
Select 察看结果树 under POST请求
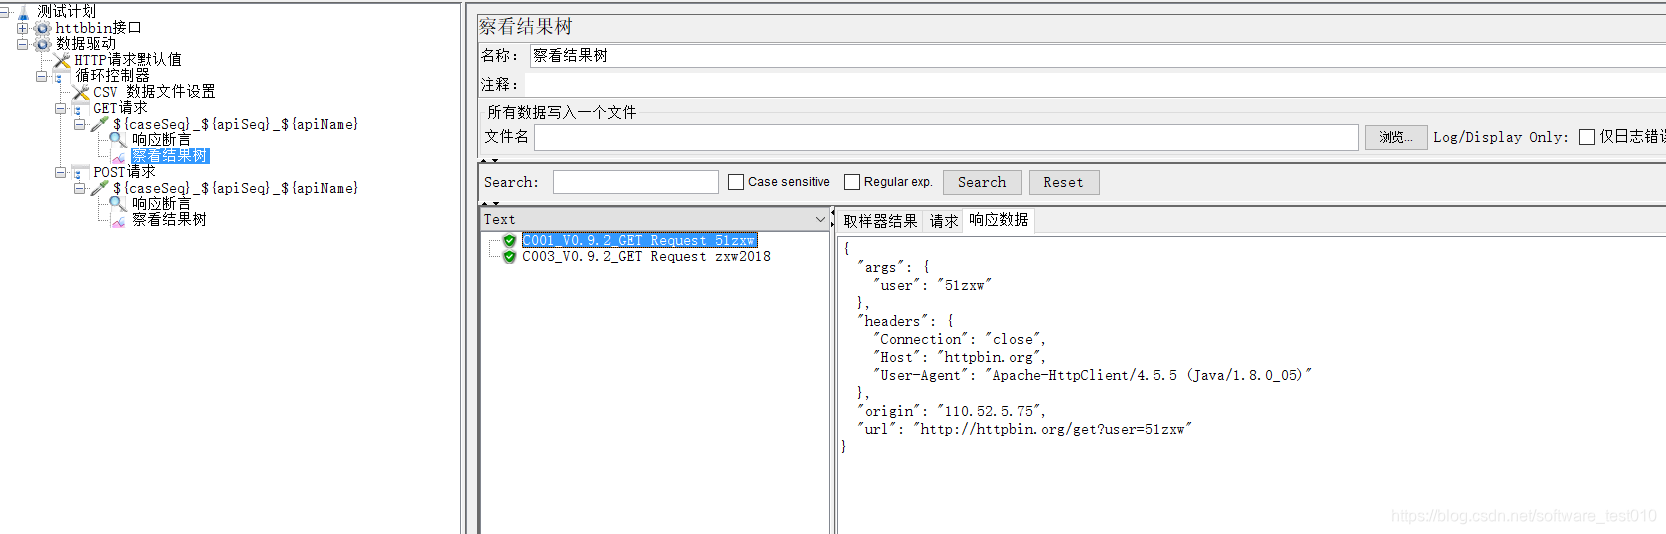(x=169, y=220)
